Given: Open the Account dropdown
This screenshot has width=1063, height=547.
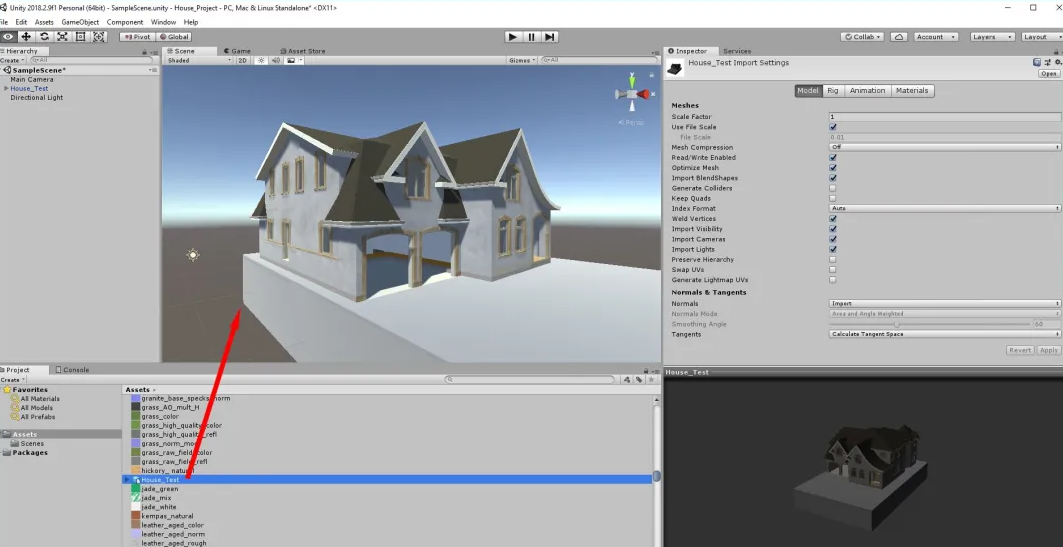Looking at the screenshot, I should coord(936,37).
